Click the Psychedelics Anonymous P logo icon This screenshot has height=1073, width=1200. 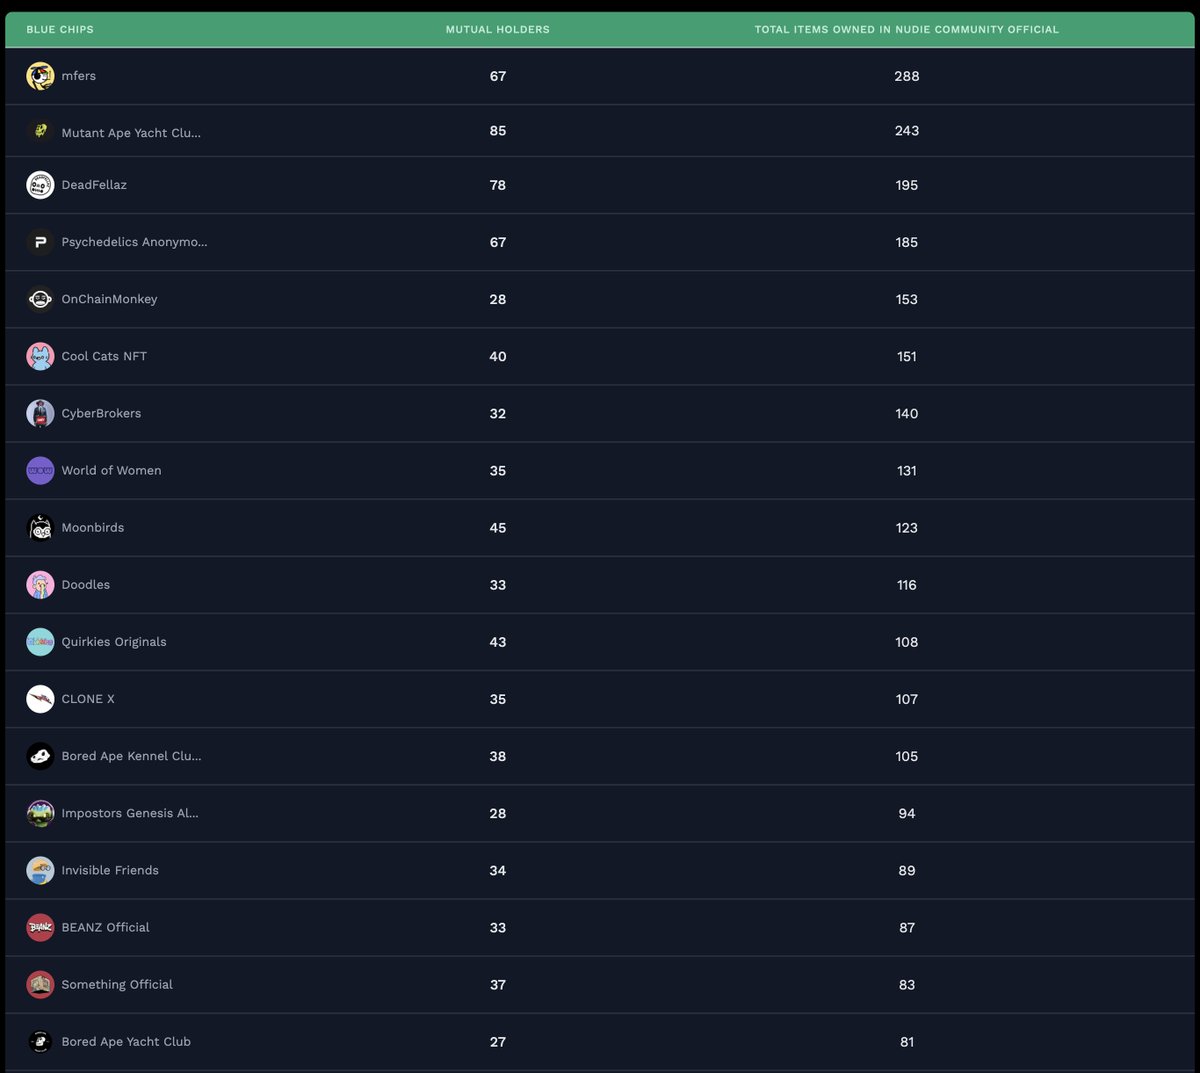click(x=40, y=242)
